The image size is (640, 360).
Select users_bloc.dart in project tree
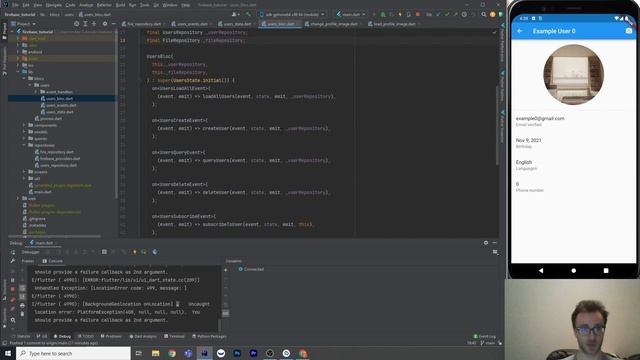[x=59, y=98]
